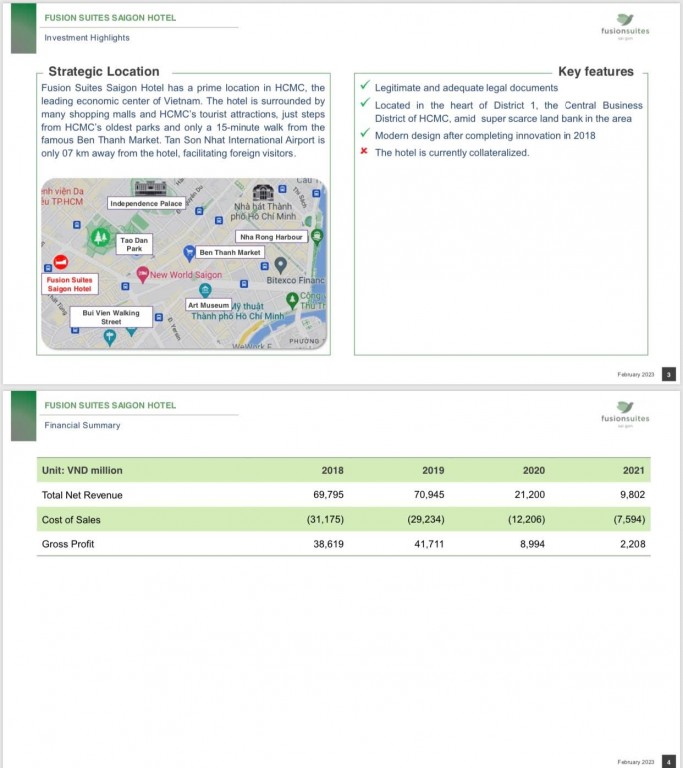Click the 'Fusion Suites Saigon Hotel' red map label

pos(70,284)
